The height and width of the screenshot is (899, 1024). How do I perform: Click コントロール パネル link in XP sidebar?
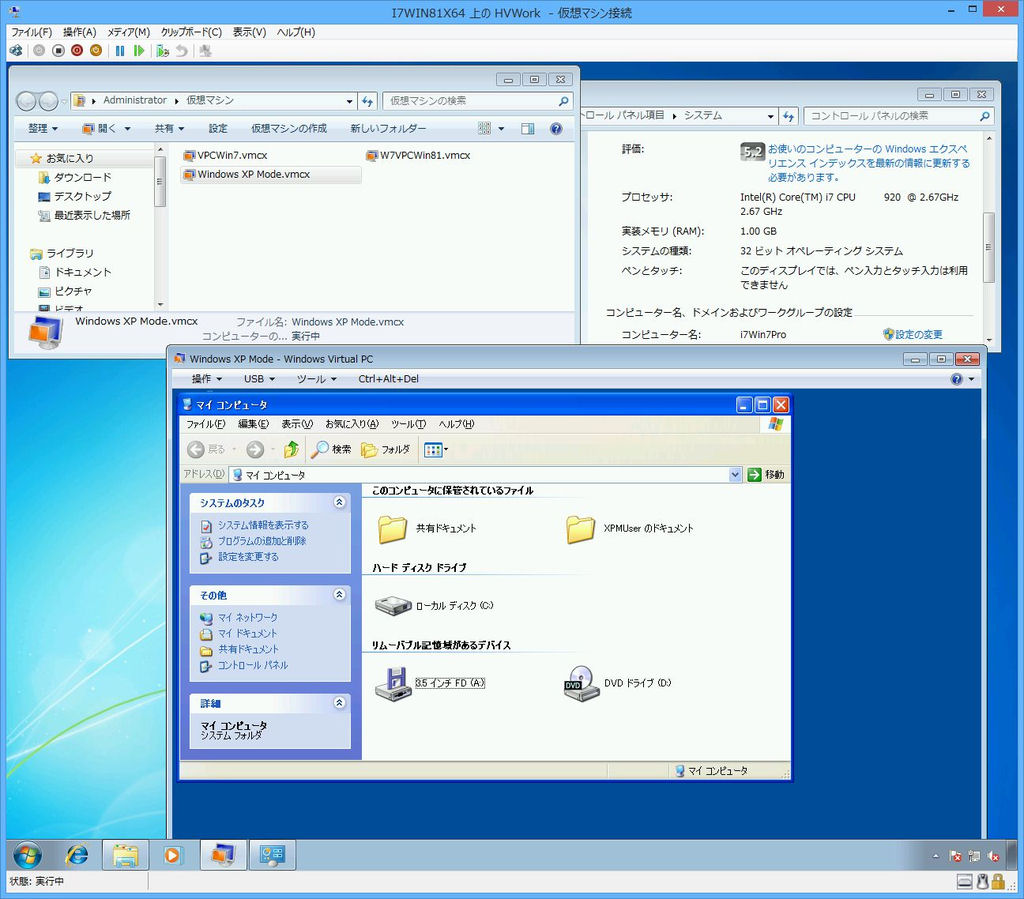tap(253, 665)
